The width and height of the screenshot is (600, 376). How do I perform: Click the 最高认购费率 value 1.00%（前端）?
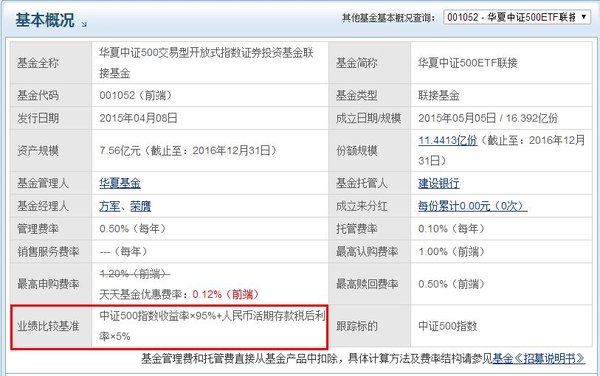452,252
